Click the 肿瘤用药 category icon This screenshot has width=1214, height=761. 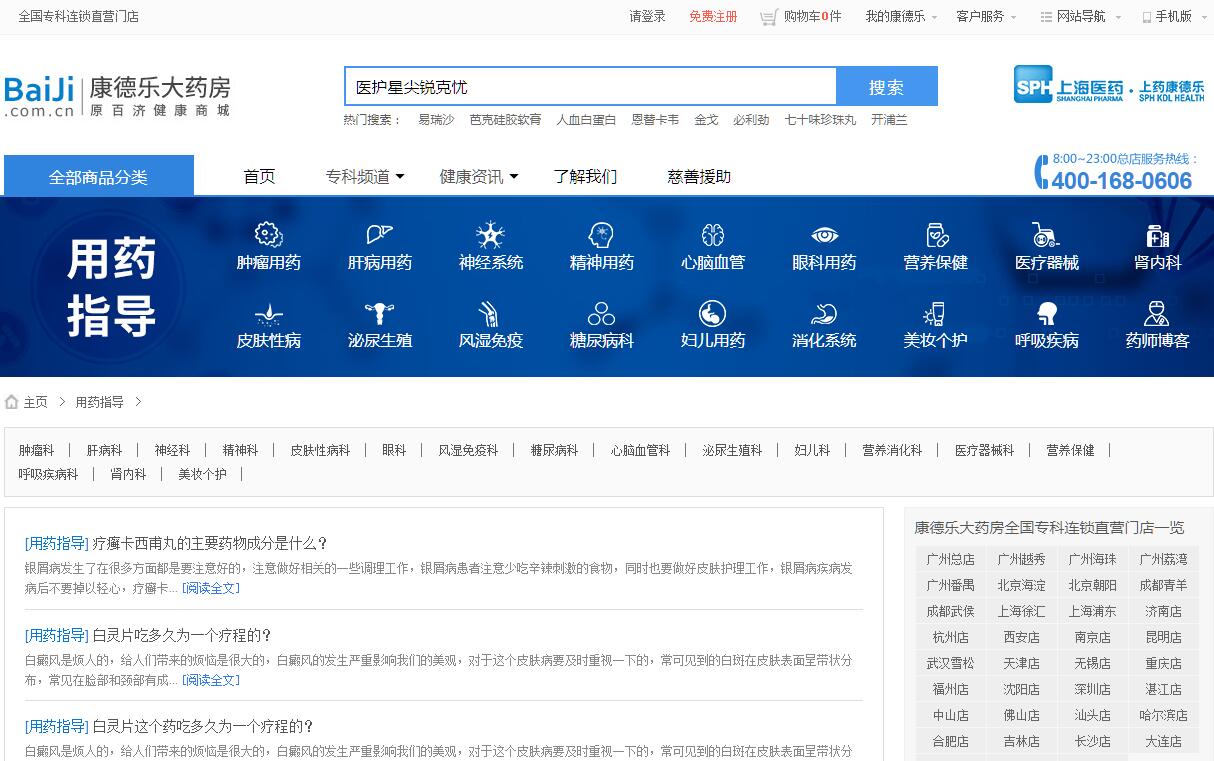[268, 235]
